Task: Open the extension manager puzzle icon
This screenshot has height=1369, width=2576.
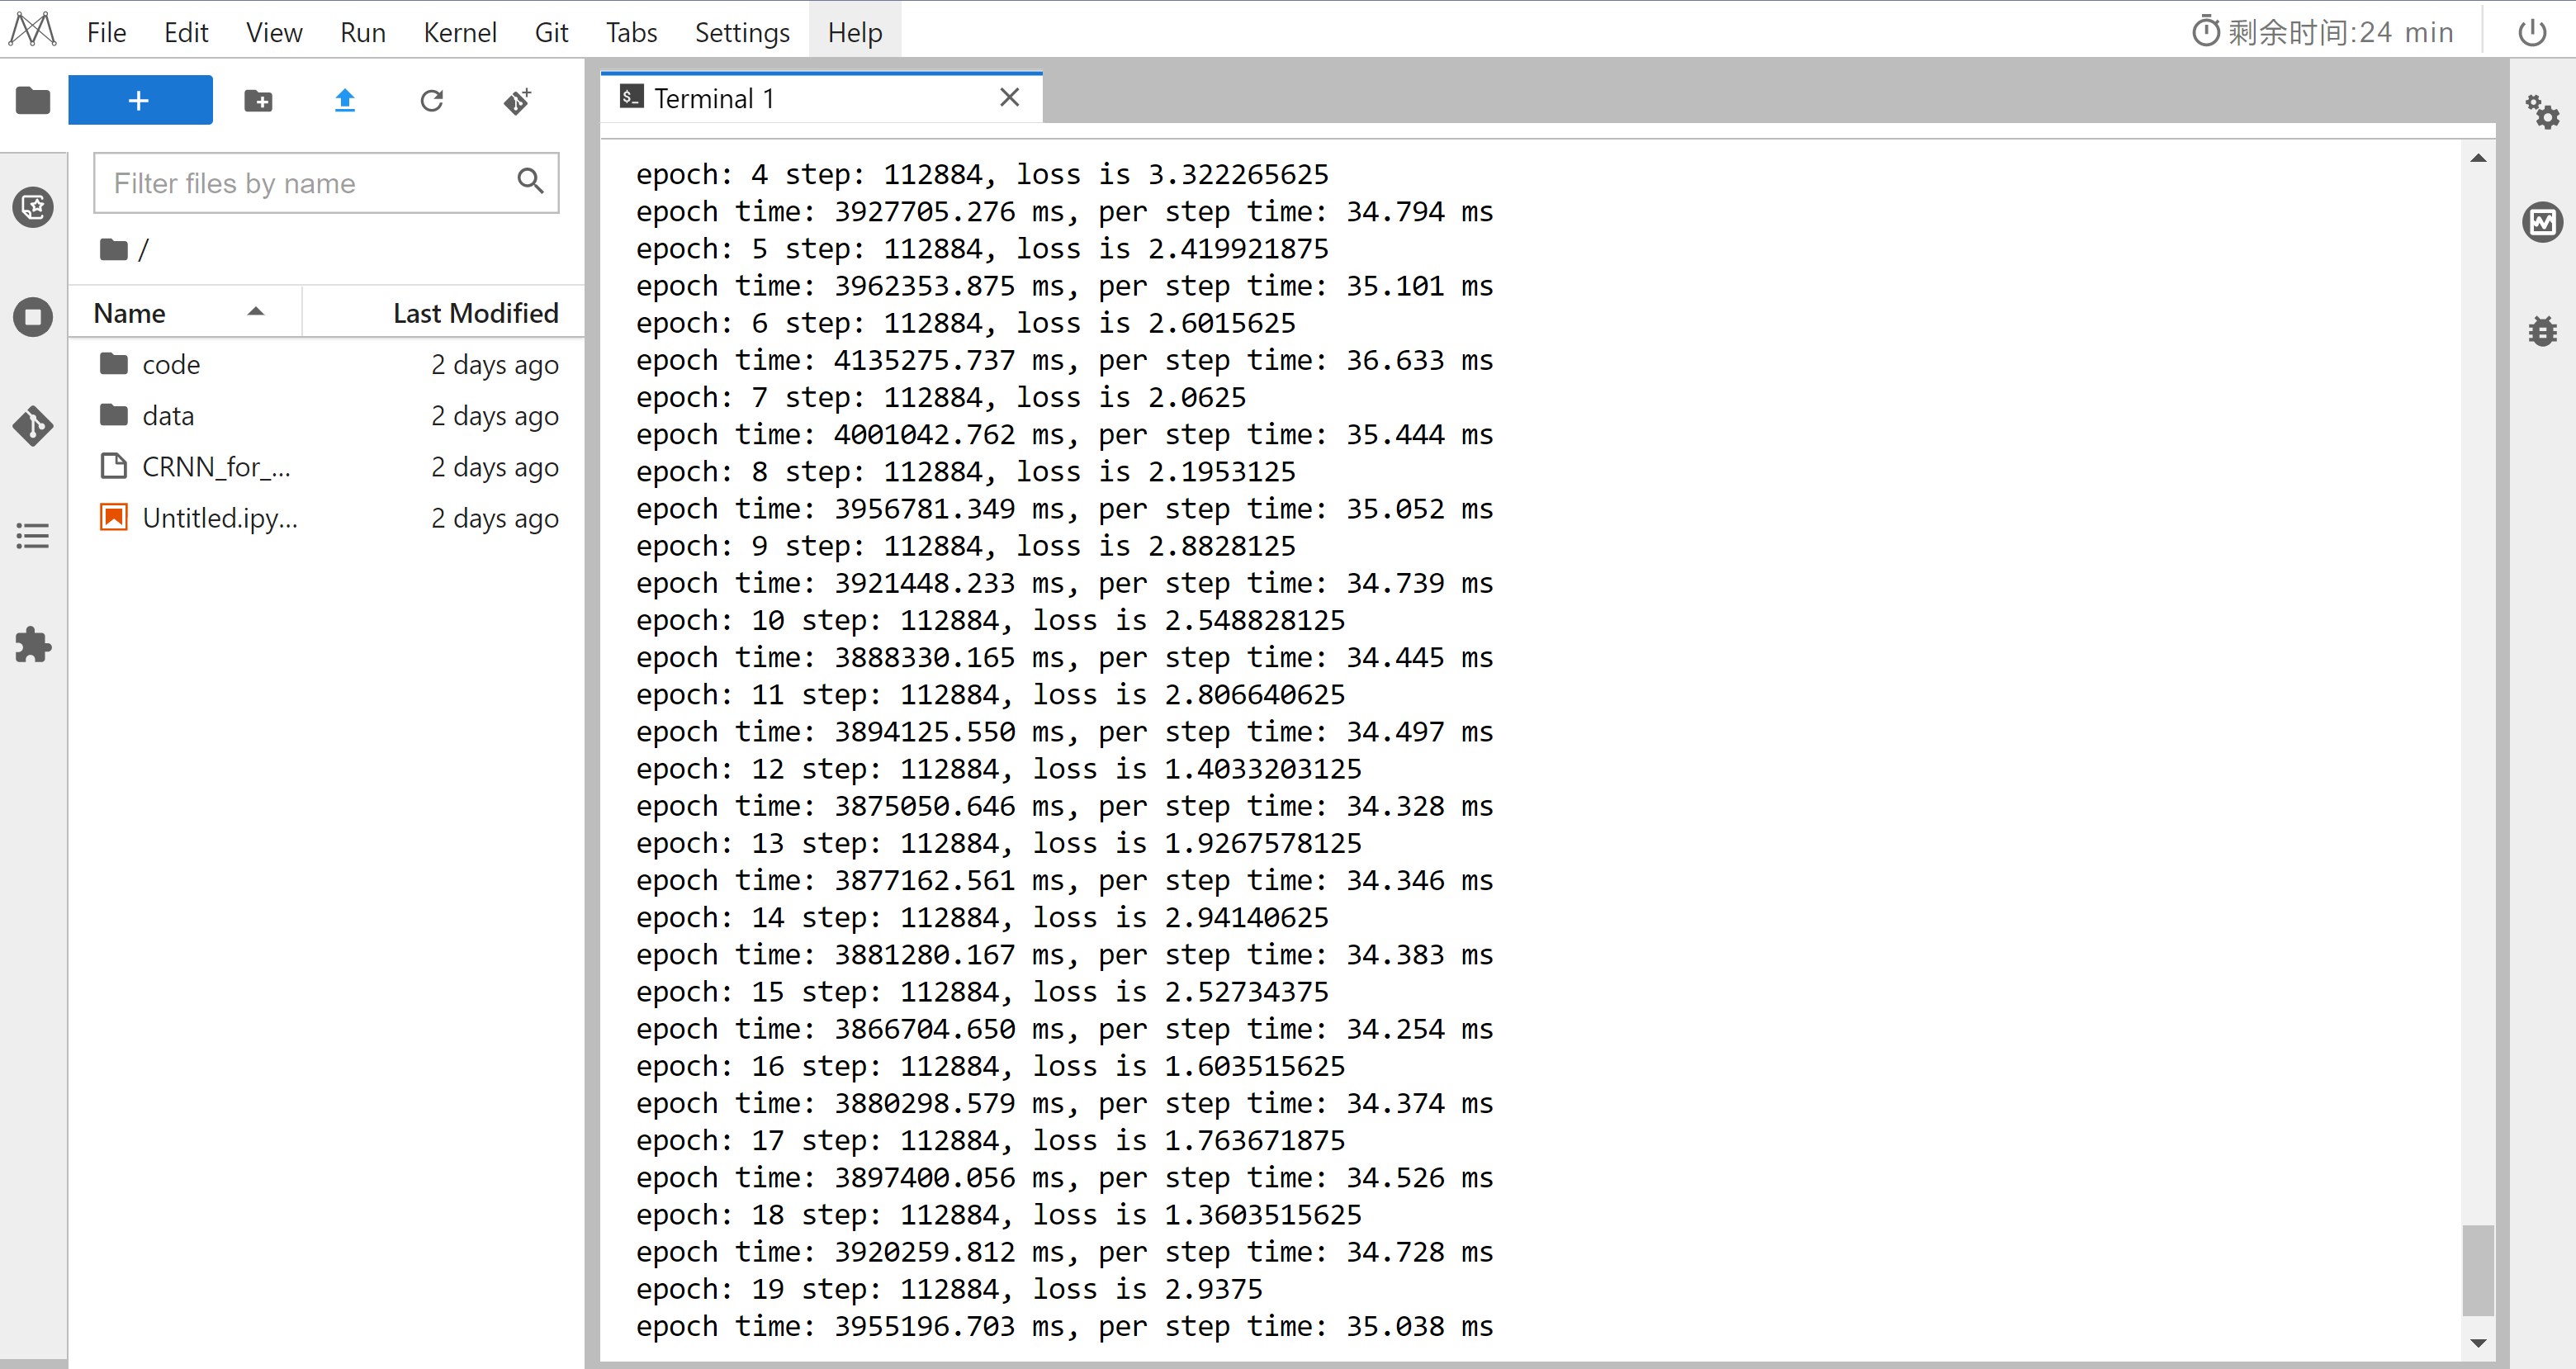Action: pos(33,645)
